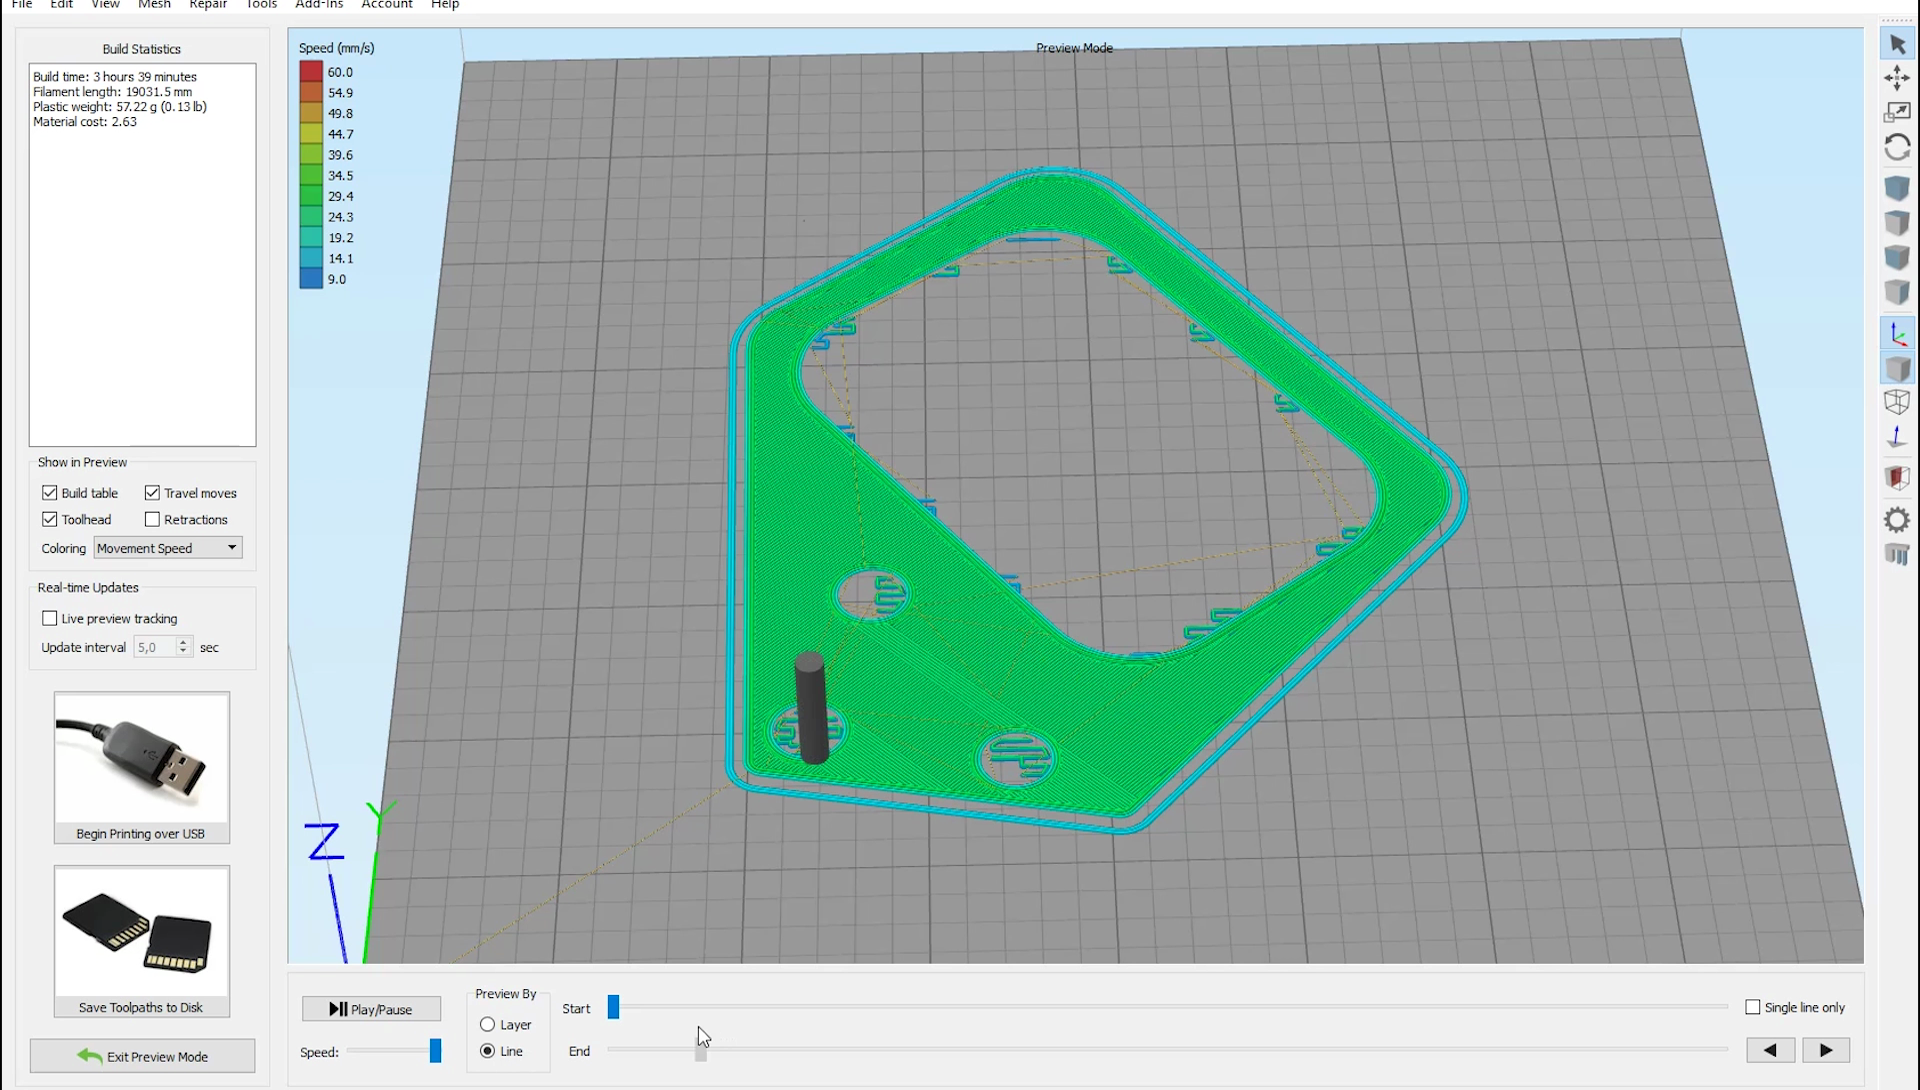Uncheck the Build table checkbox

(50, 493)
